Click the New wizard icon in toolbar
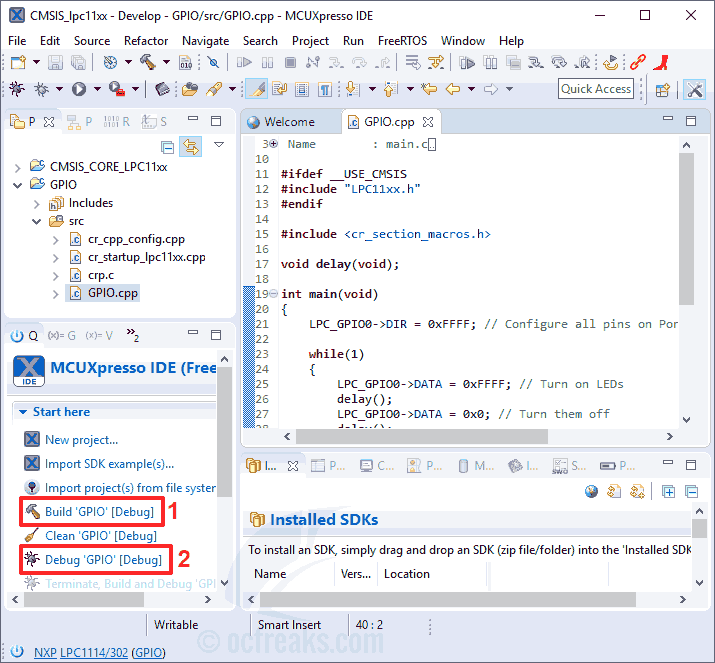Image resolution: width=715 pixels, height=663 pixels. click(x=18, y=62)
